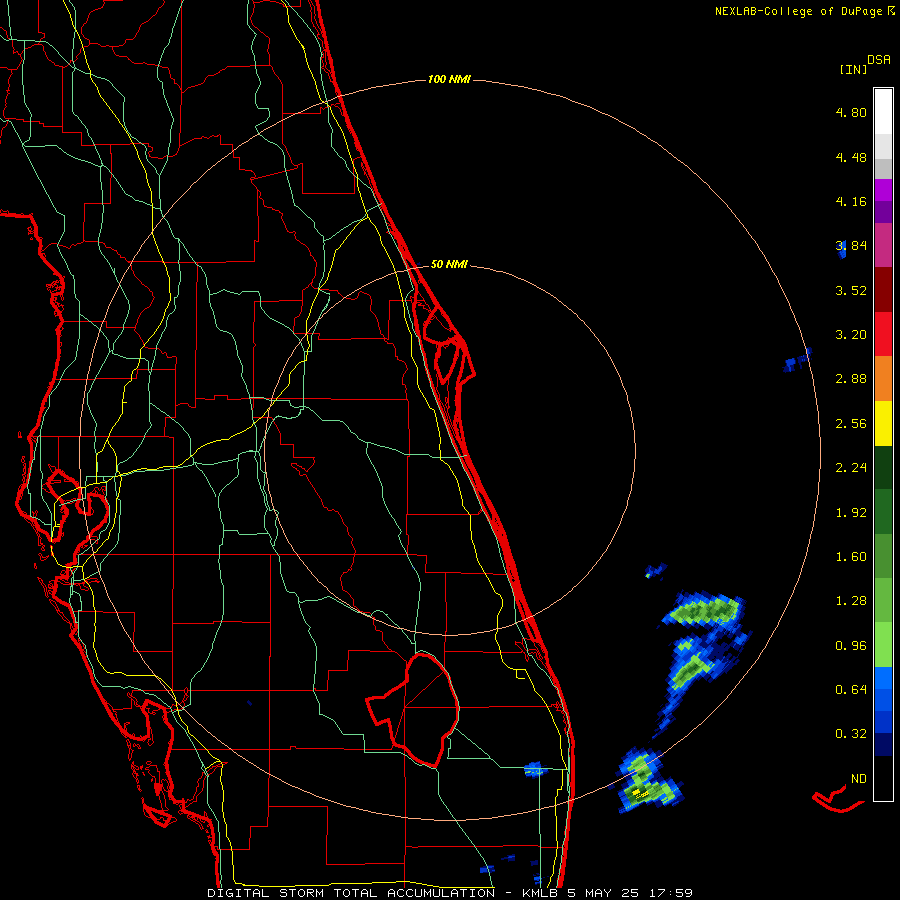Select the pink-magenta legend swatch

(x=883, y=245)
